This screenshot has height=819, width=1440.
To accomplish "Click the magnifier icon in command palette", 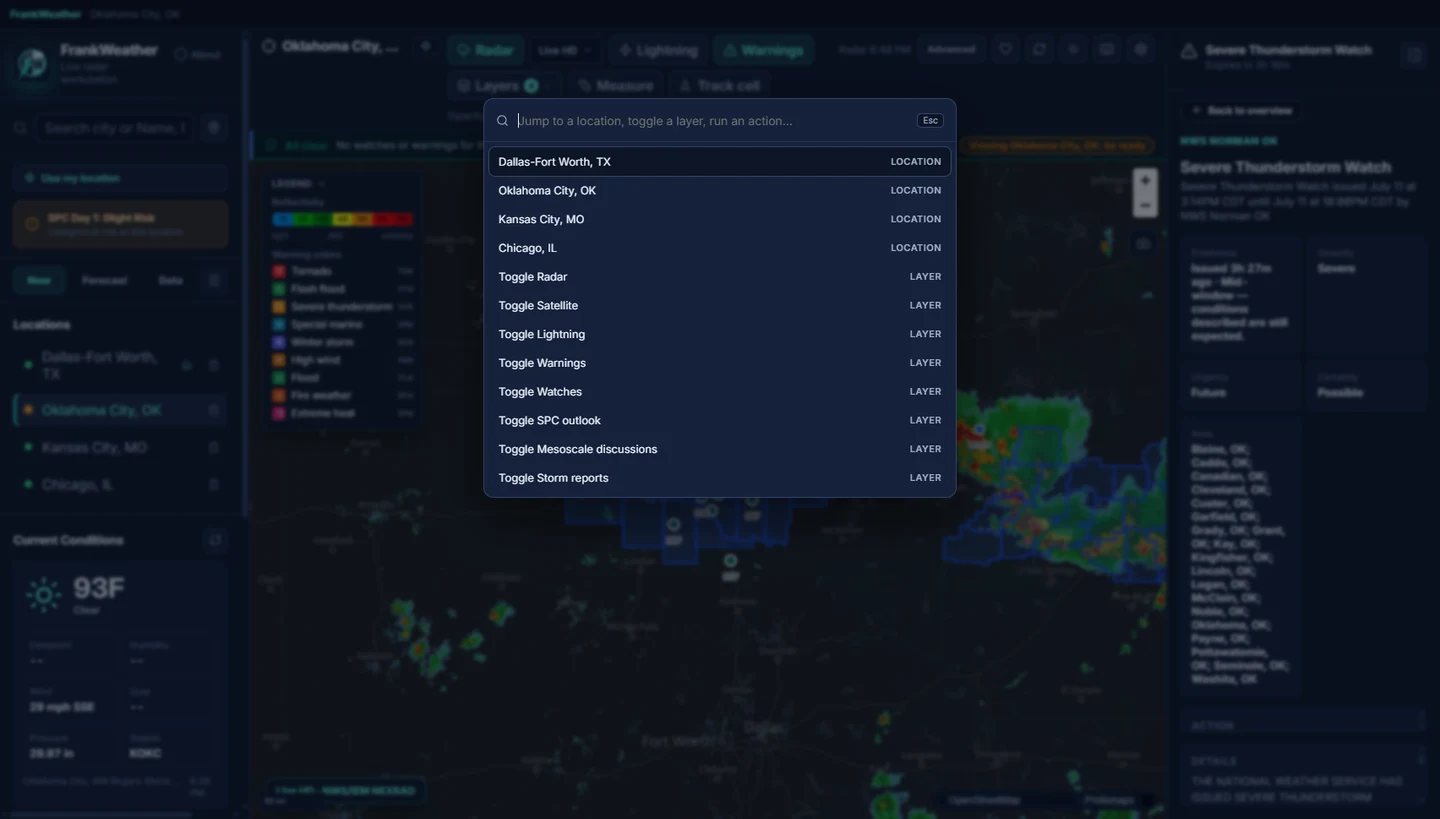I will pos(503,121).
